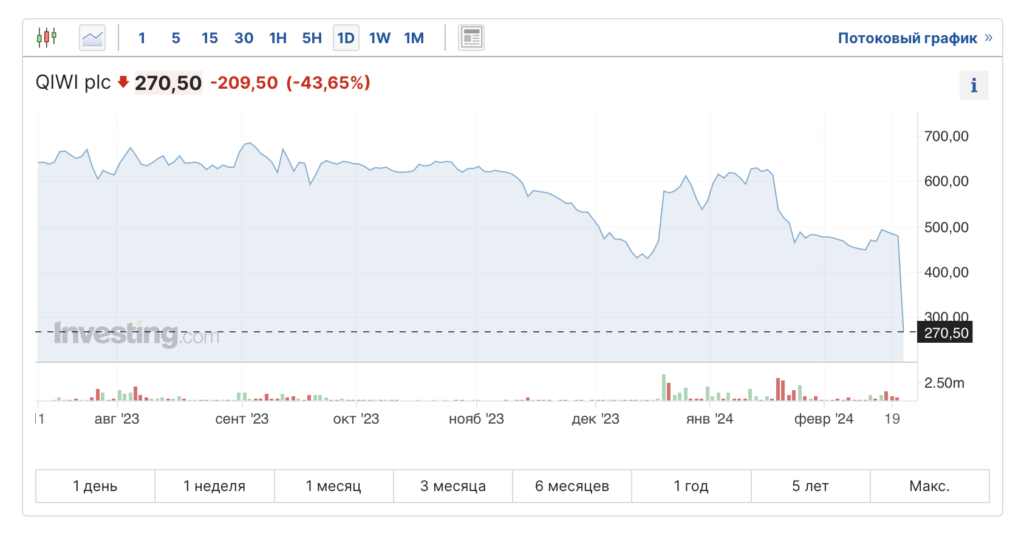Show the 1 неделя time range
Screen dimensions: 1024x536
[214, 486]
